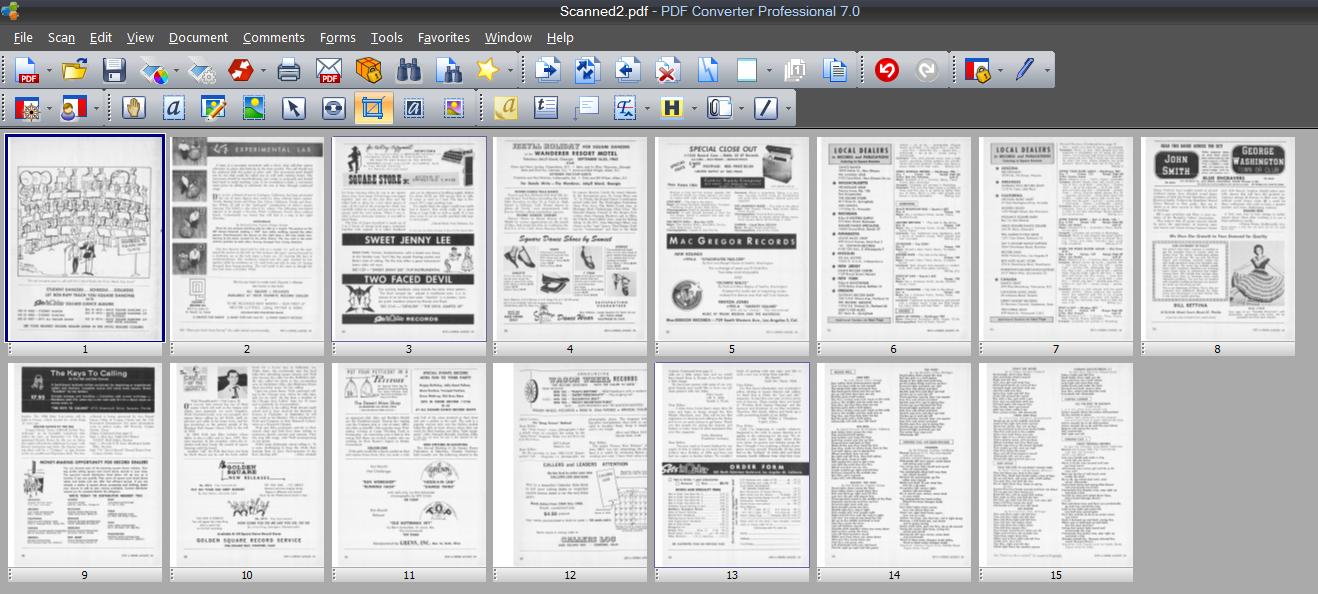Click the callout note tool
1318x594 pixels.
click(x=586, y=107)
